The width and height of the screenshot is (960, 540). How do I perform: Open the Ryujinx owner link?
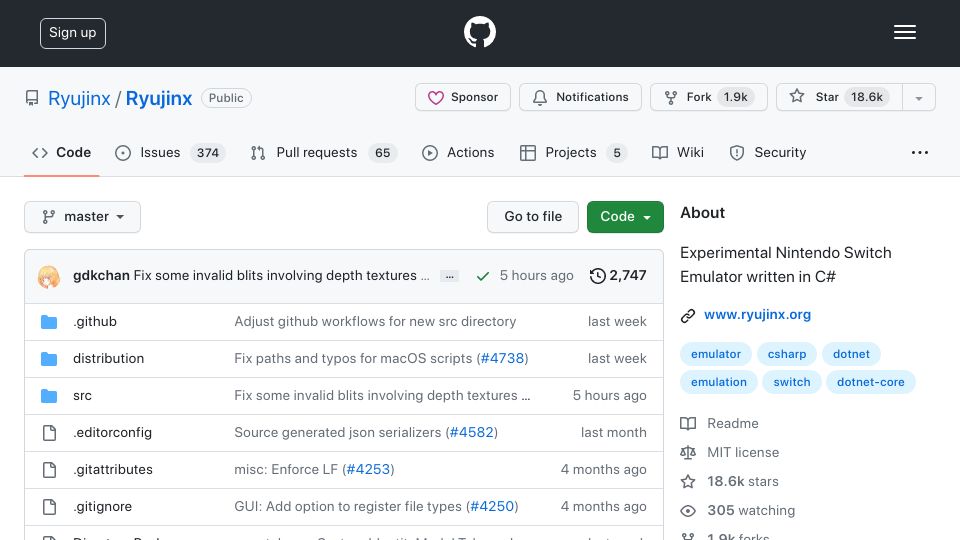tap(79, 98)
